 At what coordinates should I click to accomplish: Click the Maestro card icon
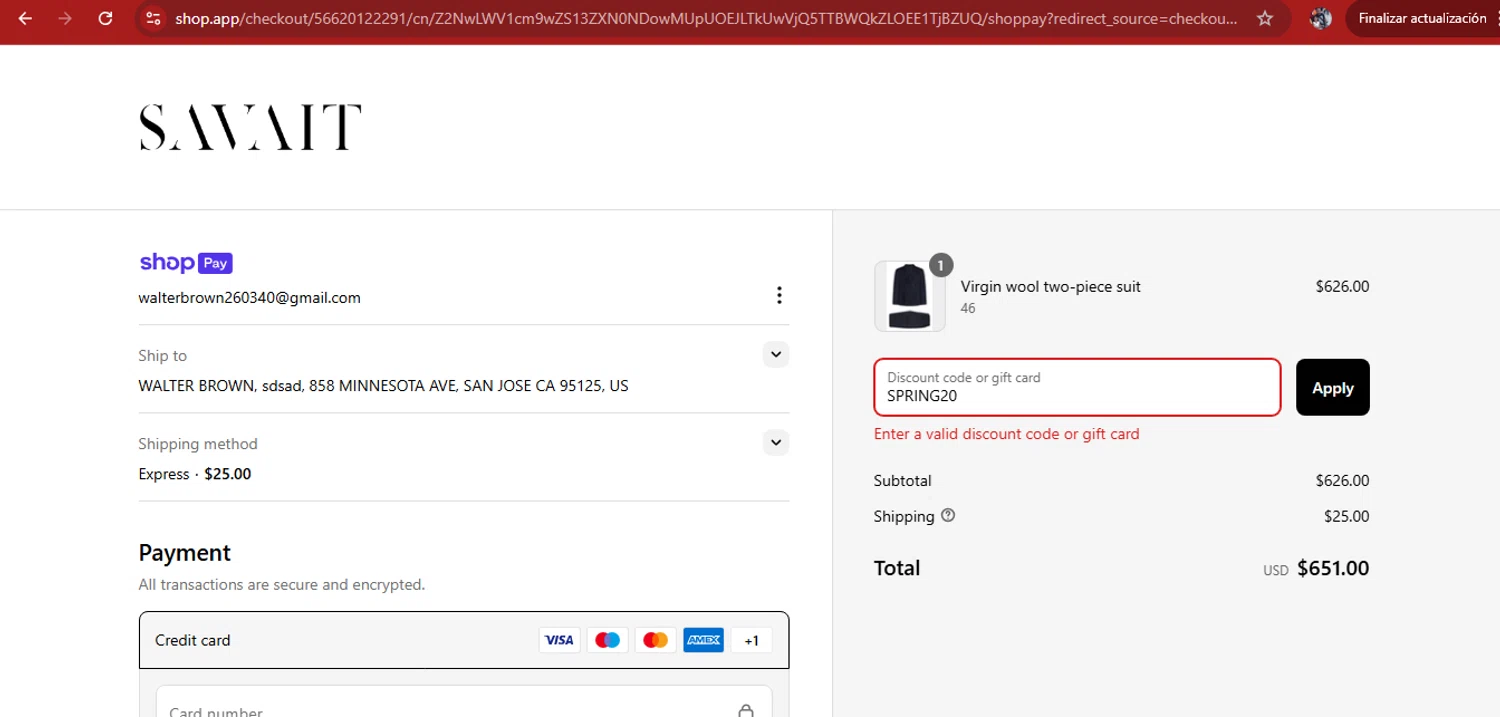[x=607, y=640]
